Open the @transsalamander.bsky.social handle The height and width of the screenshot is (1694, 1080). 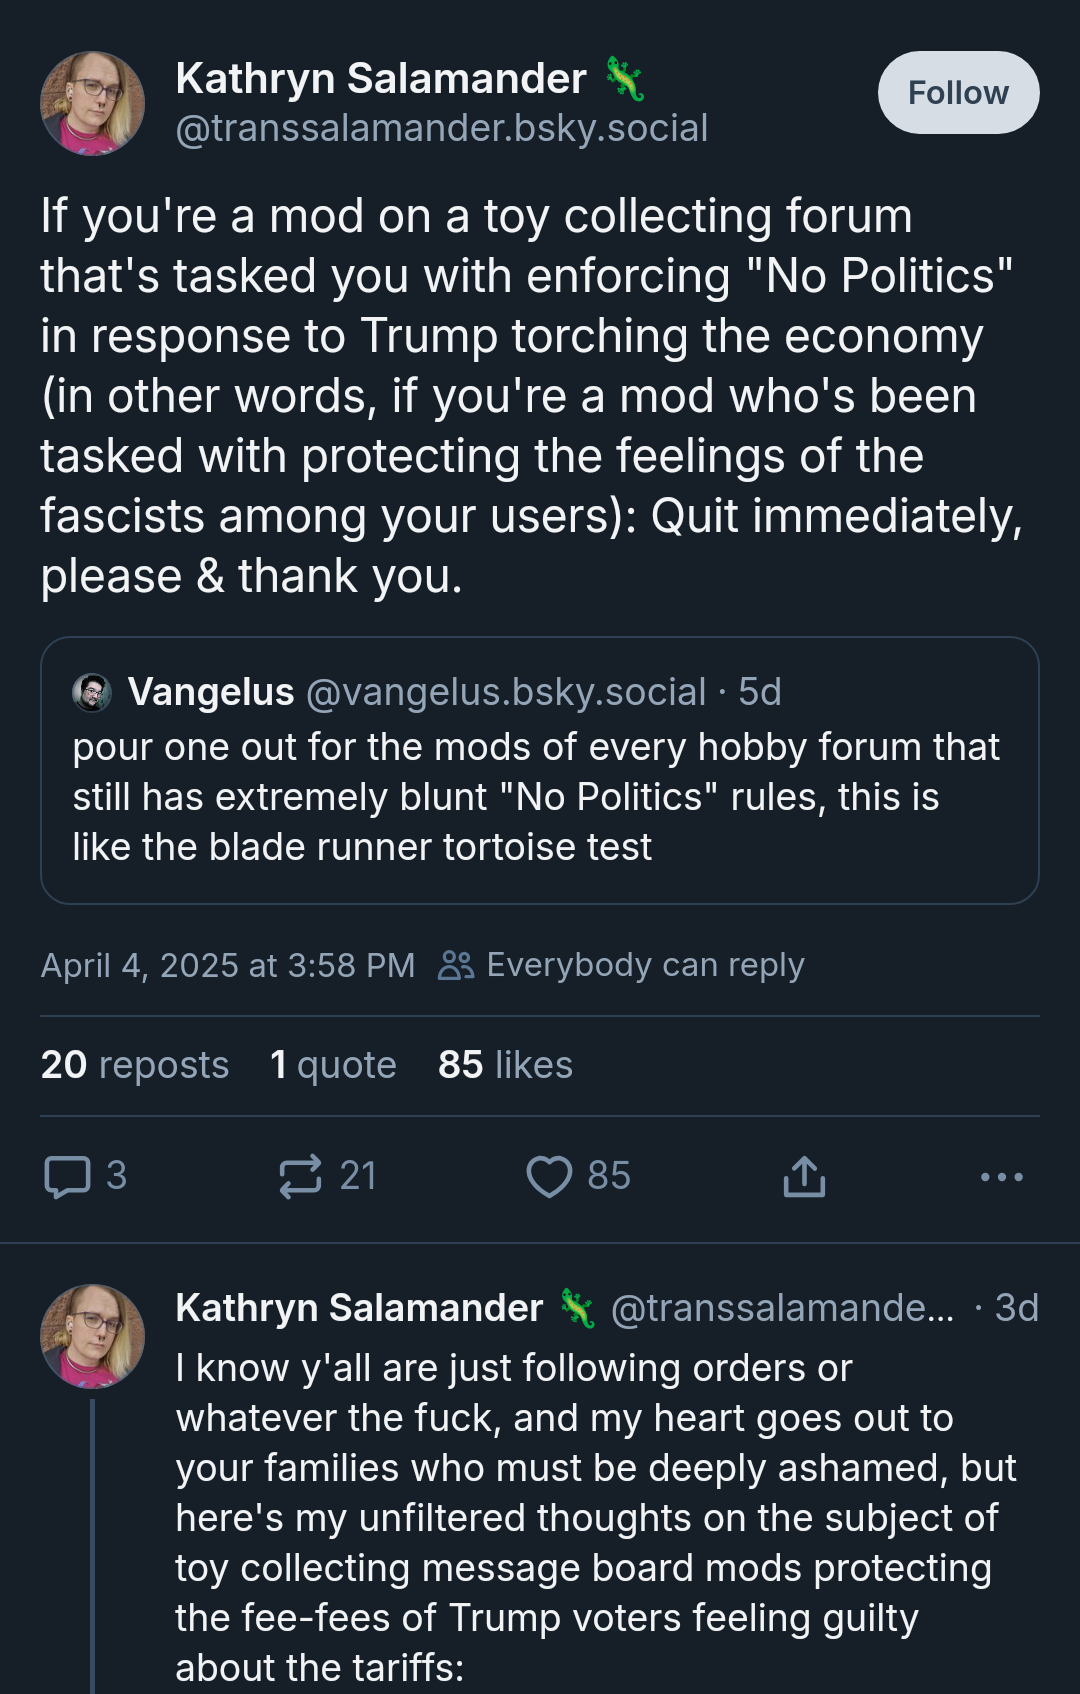[x=442, y=128]
